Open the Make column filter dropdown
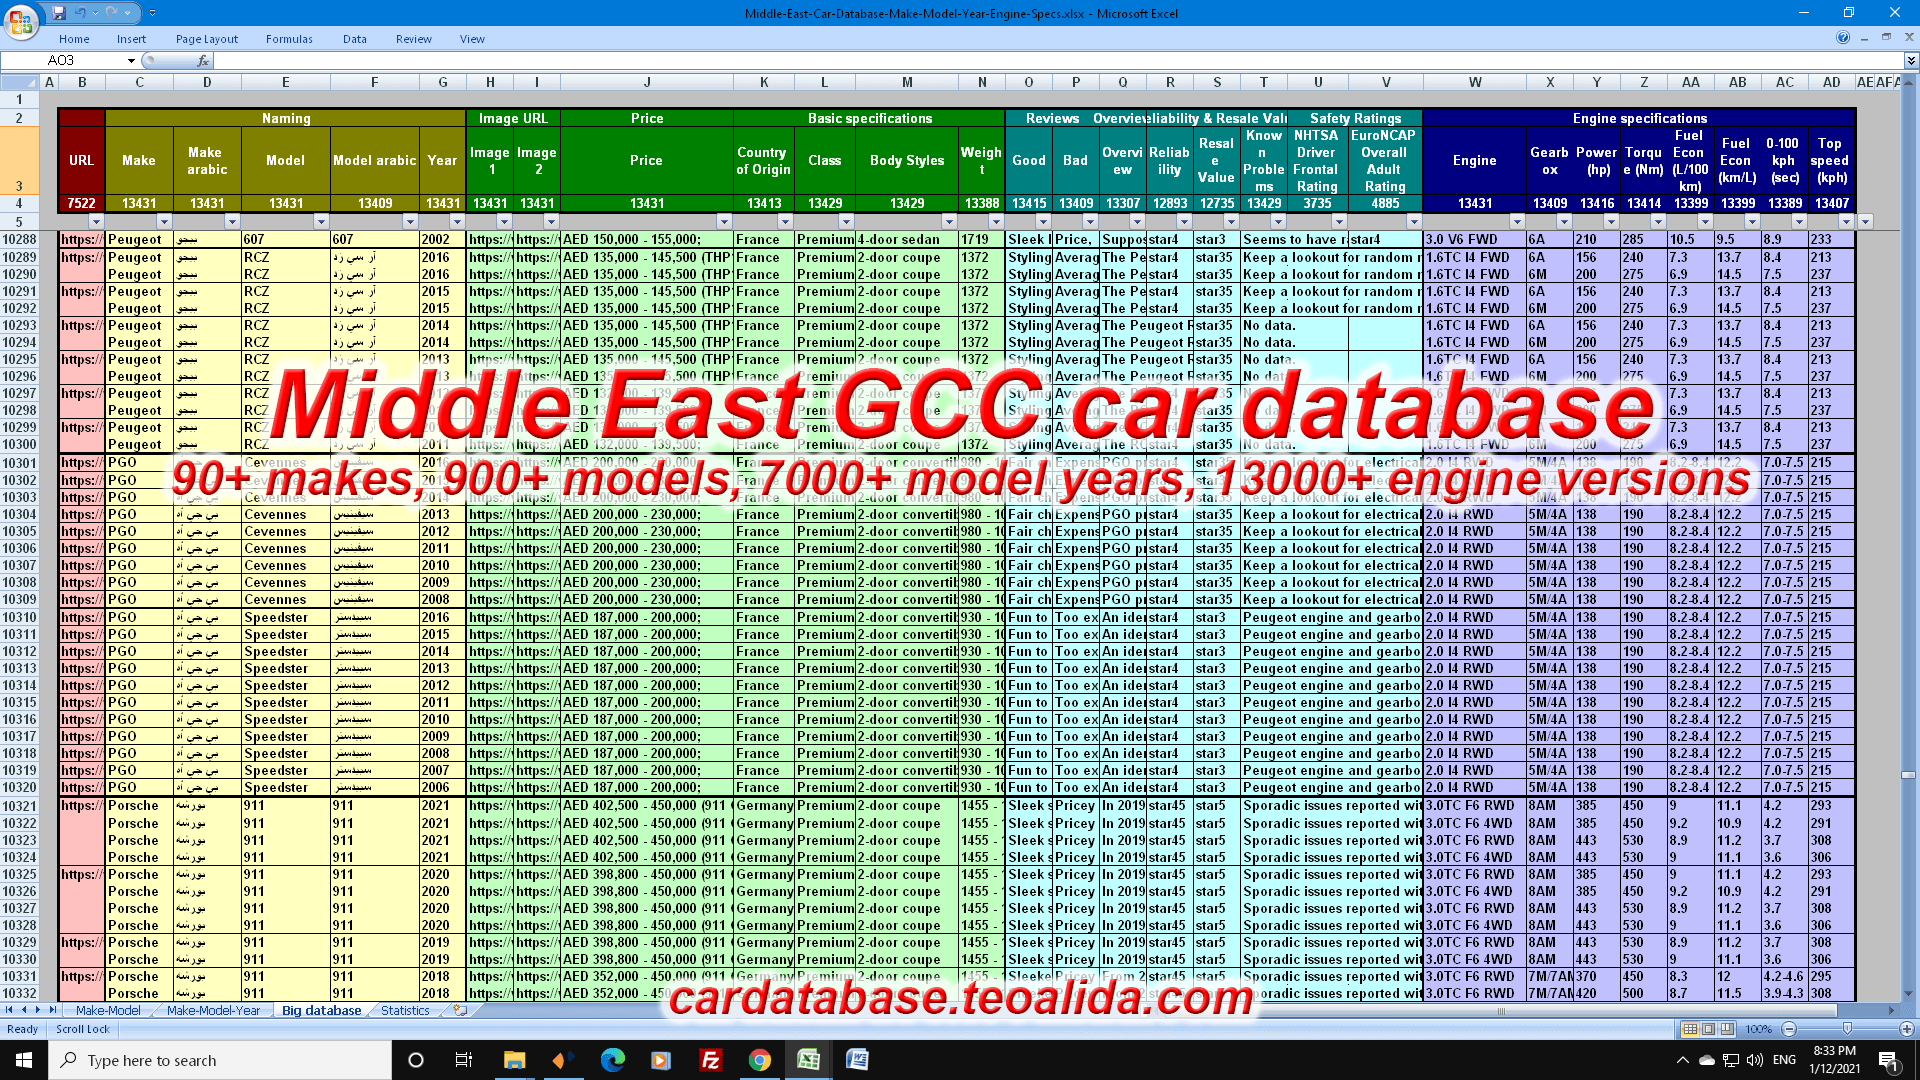The height and width of the screenshot is (1080, 1920). click(164, 221)
